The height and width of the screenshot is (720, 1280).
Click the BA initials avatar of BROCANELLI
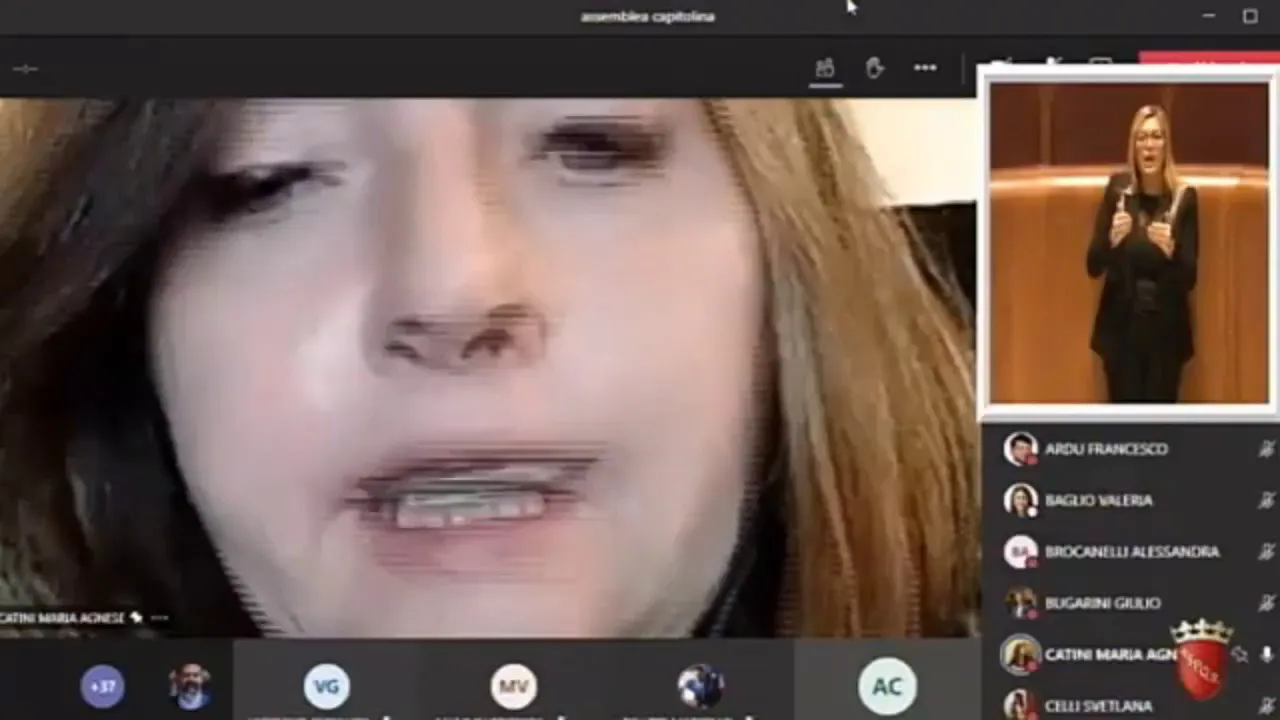point(1020,551)
